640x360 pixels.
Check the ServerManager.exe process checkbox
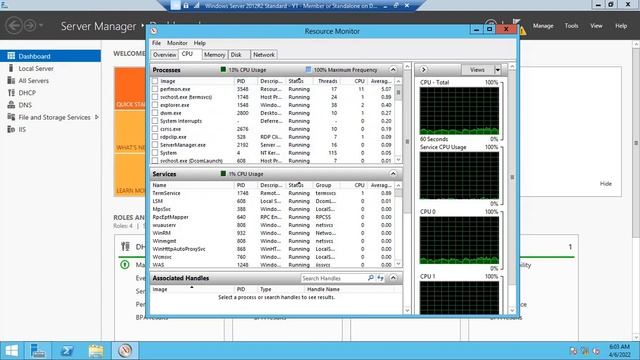pos(155,144)
